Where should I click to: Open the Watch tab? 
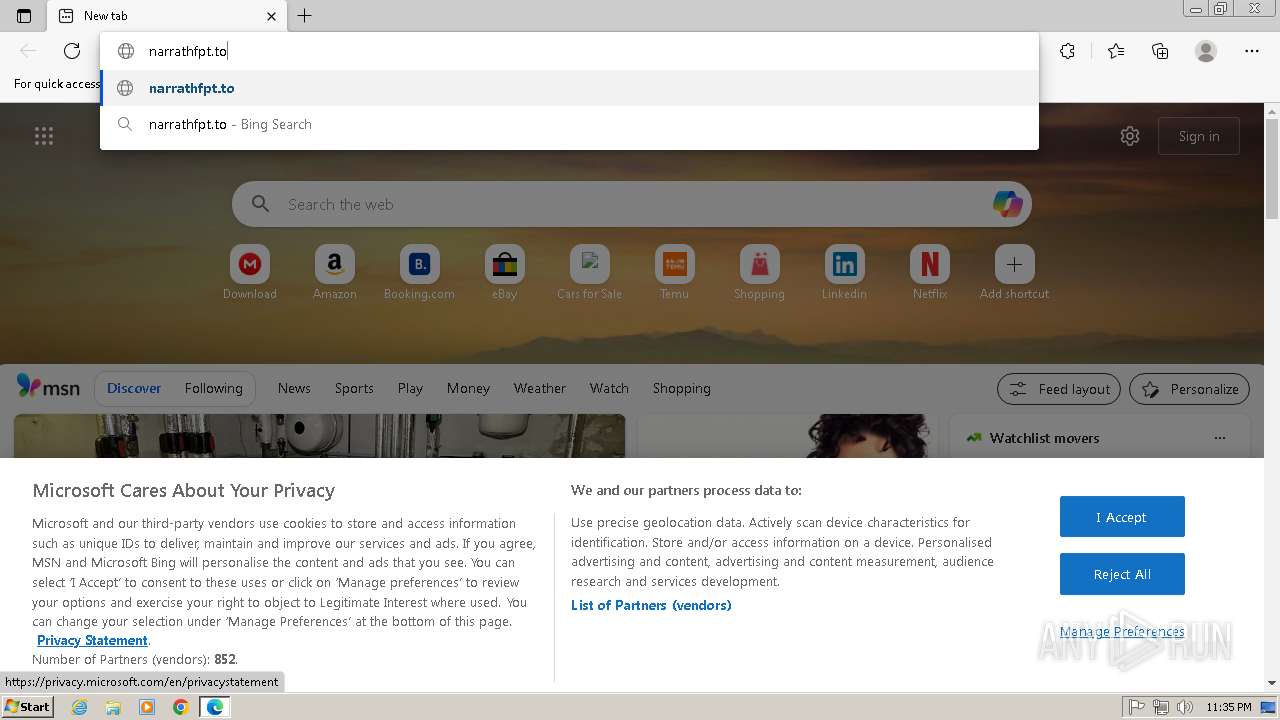tap(609, 388)
